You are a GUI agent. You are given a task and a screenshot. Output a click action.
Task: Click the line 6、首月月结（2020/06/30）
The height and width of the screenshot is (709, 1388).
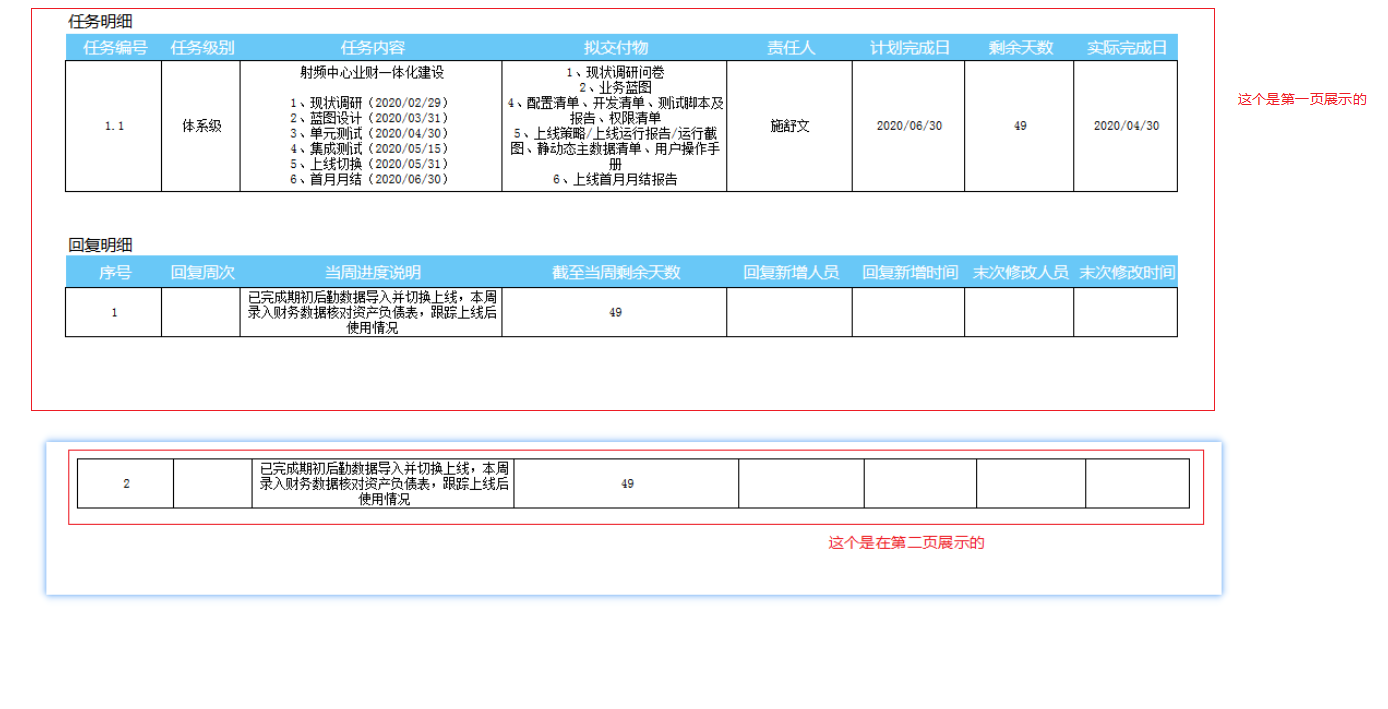pyautogui.click(x=369, y=179)
